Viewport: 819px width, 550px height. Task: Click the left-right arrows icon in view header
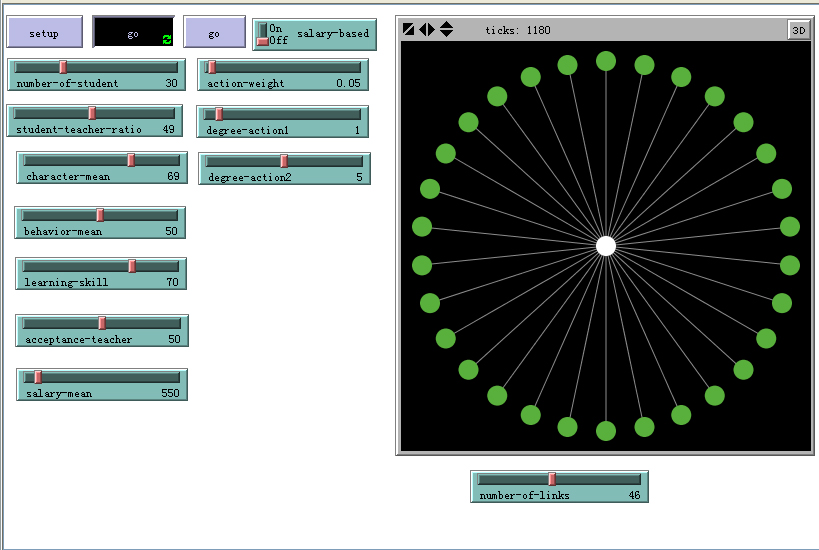[x=427, y=30]
